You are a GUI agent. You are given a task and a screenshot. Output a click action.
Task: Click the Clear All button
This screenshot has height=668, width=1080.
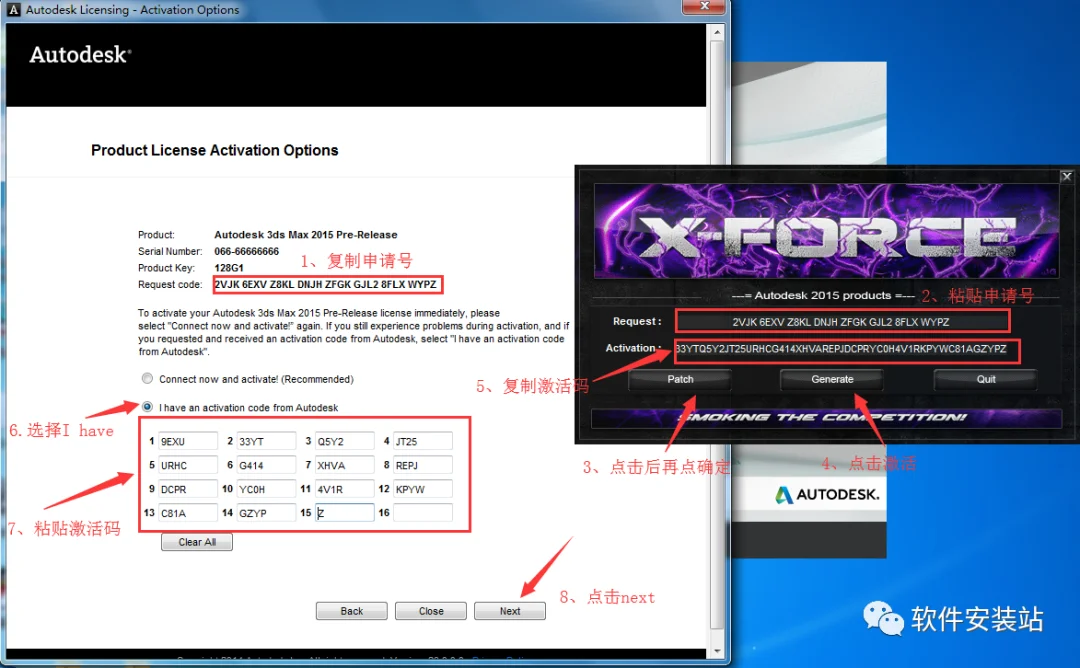pos(197,542)
